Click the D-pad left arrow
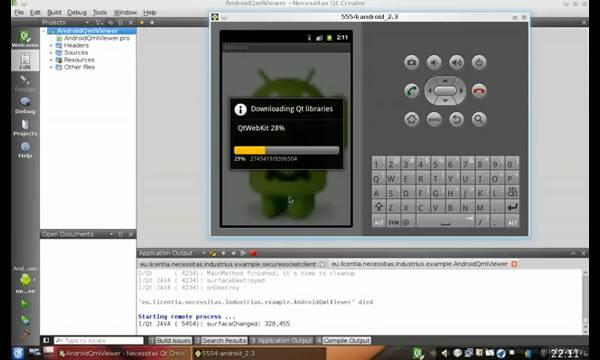The height and width of the screenshot is (360, 600). point(429,91)
